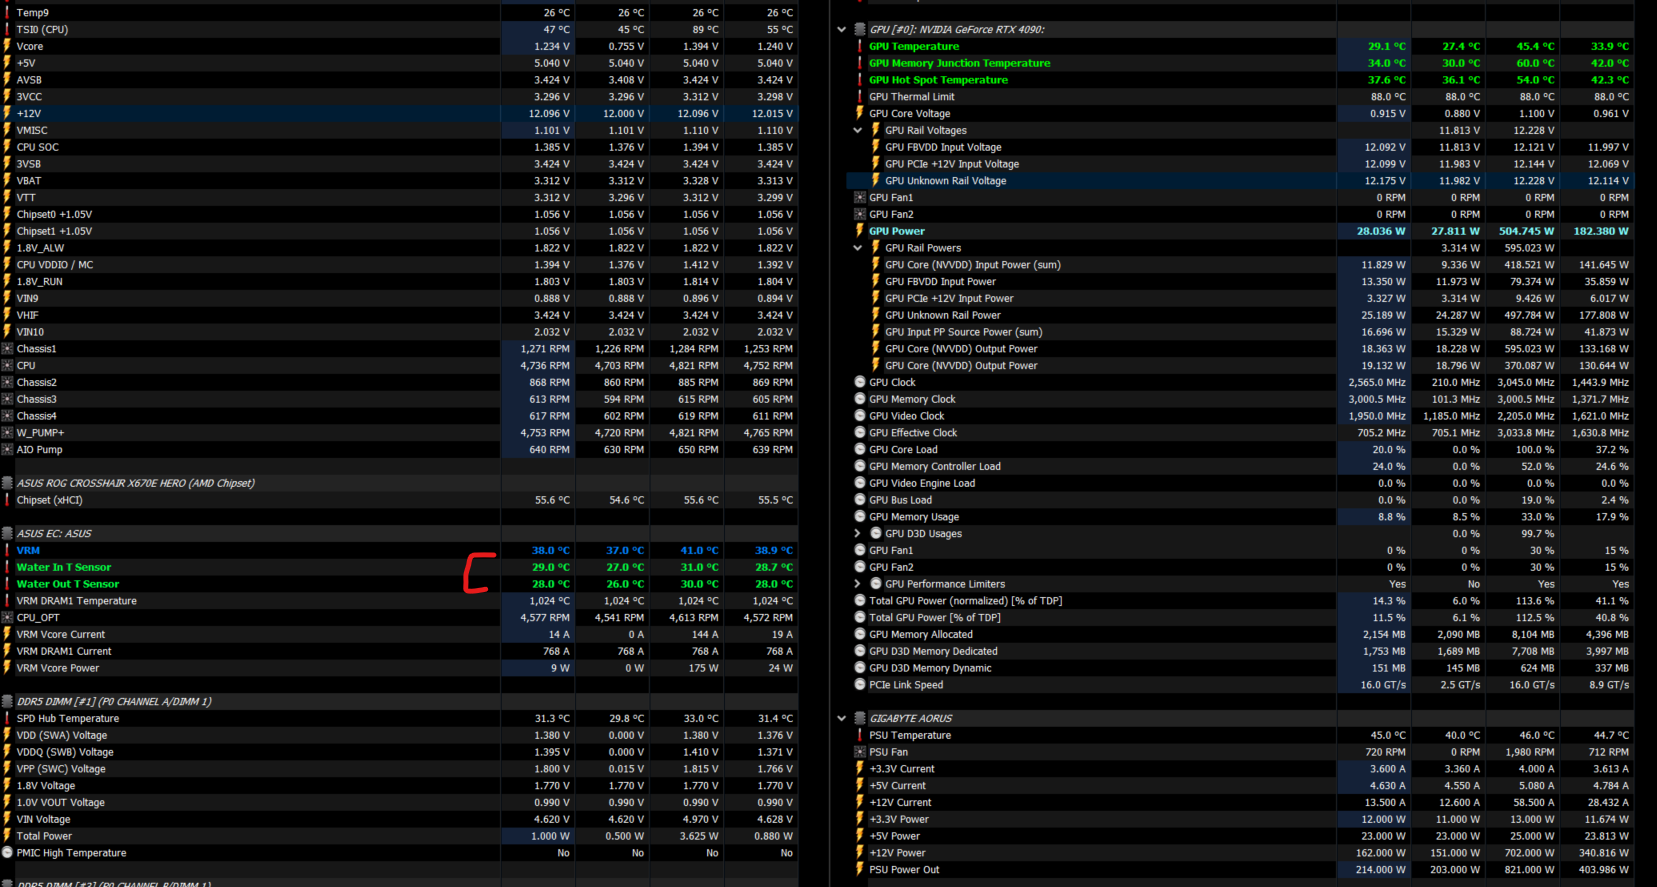Screen dimensions: 1657x887
Task: Click lightning bolt icon beside +12V sensor
Action: pyautogui.click(x=7, y=113)
